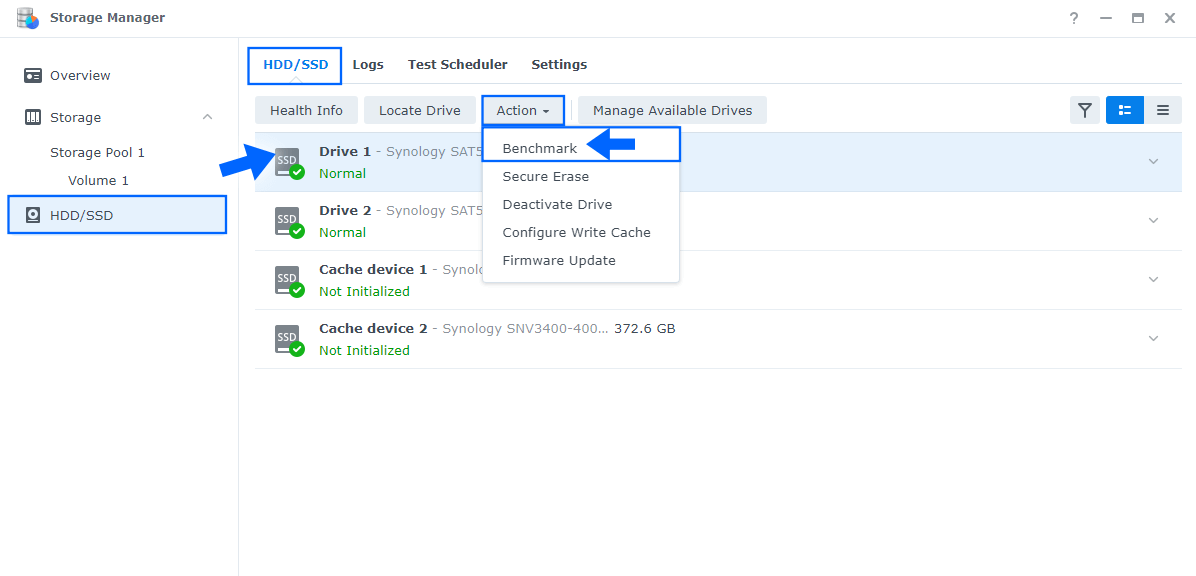Select the Drive 2 name text

[x=345, y=211]
